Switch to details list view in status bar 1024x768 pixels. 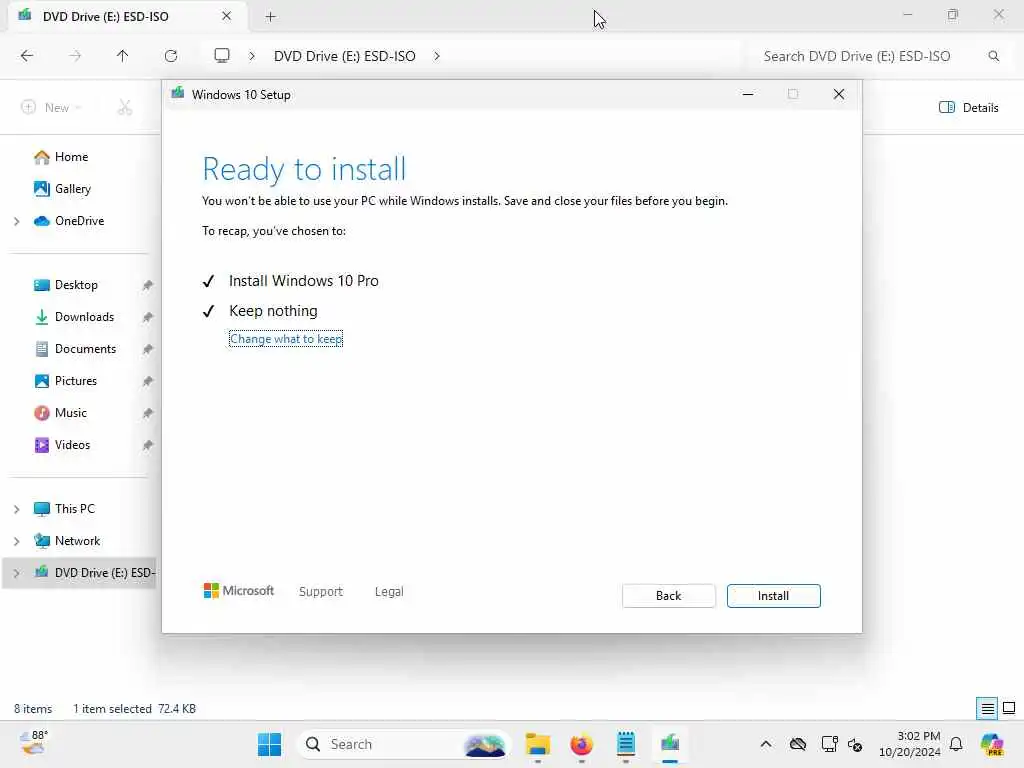[x=987, y=708]
